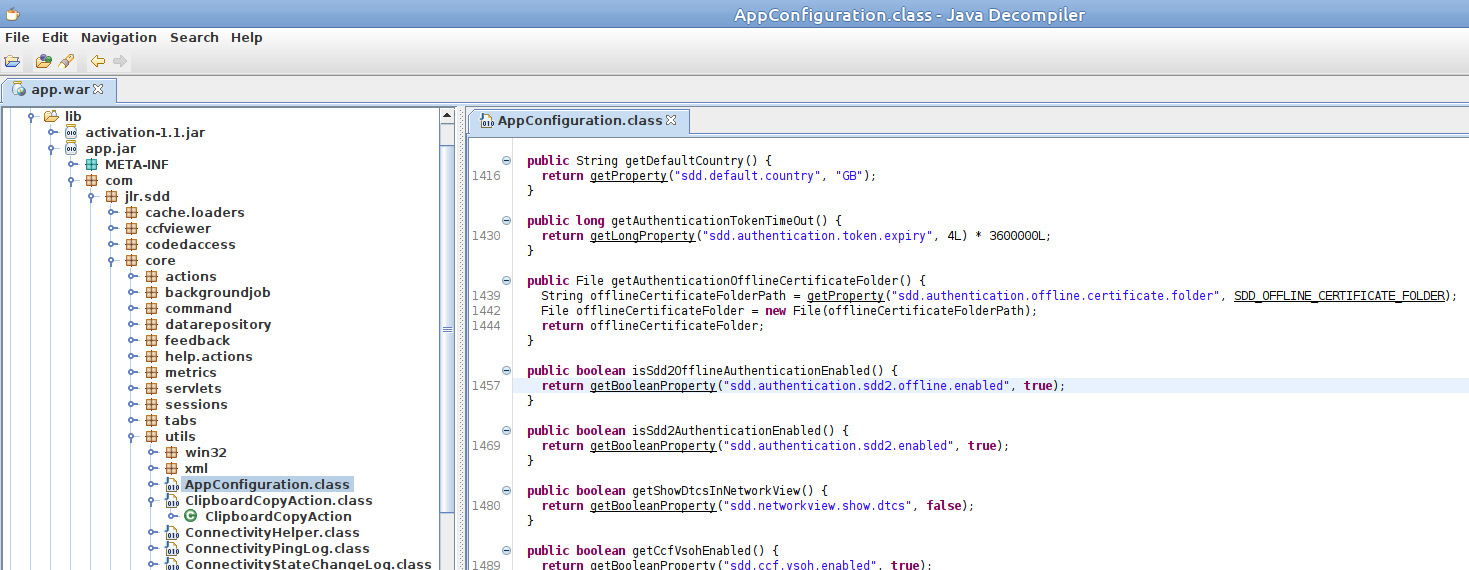Viewport: 1469px width, 570px height.
Task: Collapse the app.jar node
Action: [x=51, y=148]
